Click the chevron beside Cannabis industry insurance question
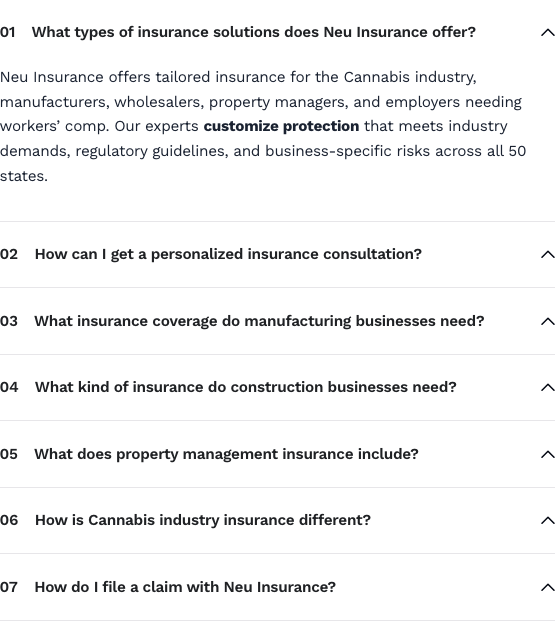This screenshot has width=555, height=621. pos(547,520)
